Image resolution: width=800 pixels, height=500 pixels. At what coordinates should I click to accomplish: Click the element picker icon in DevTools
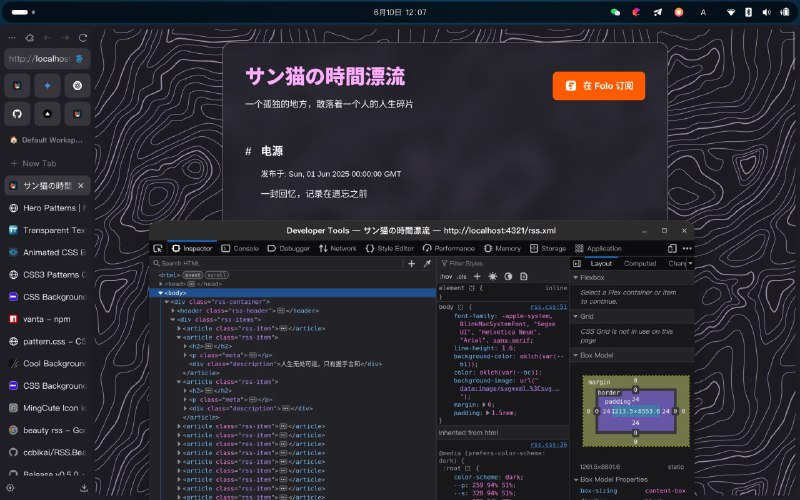click(x=158, y=248)
